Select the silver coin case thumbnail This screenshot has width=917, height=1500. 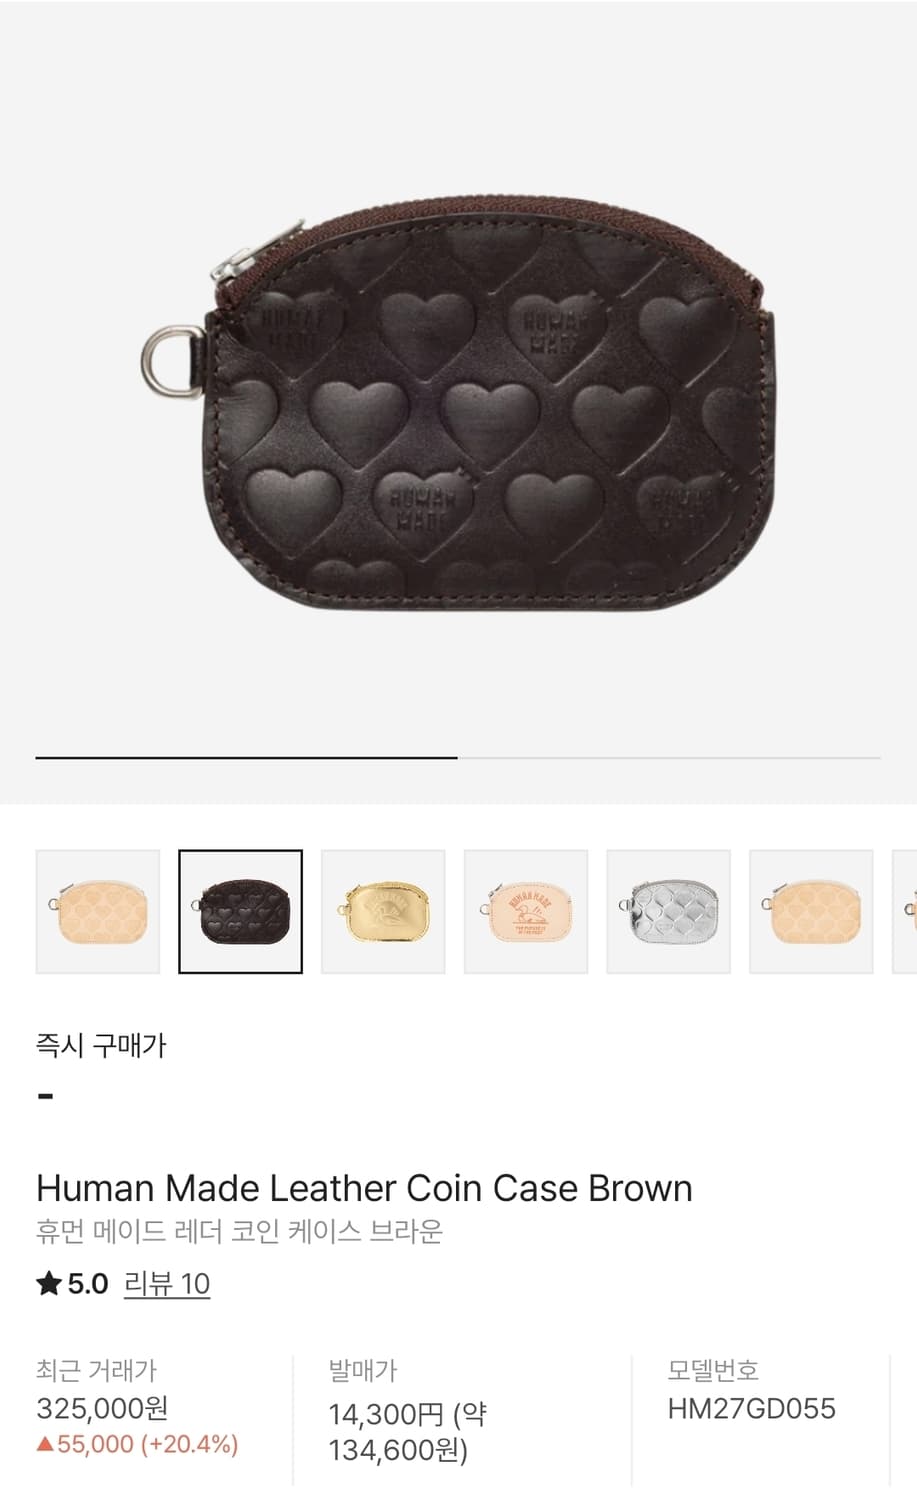click(x=669, y=911)
